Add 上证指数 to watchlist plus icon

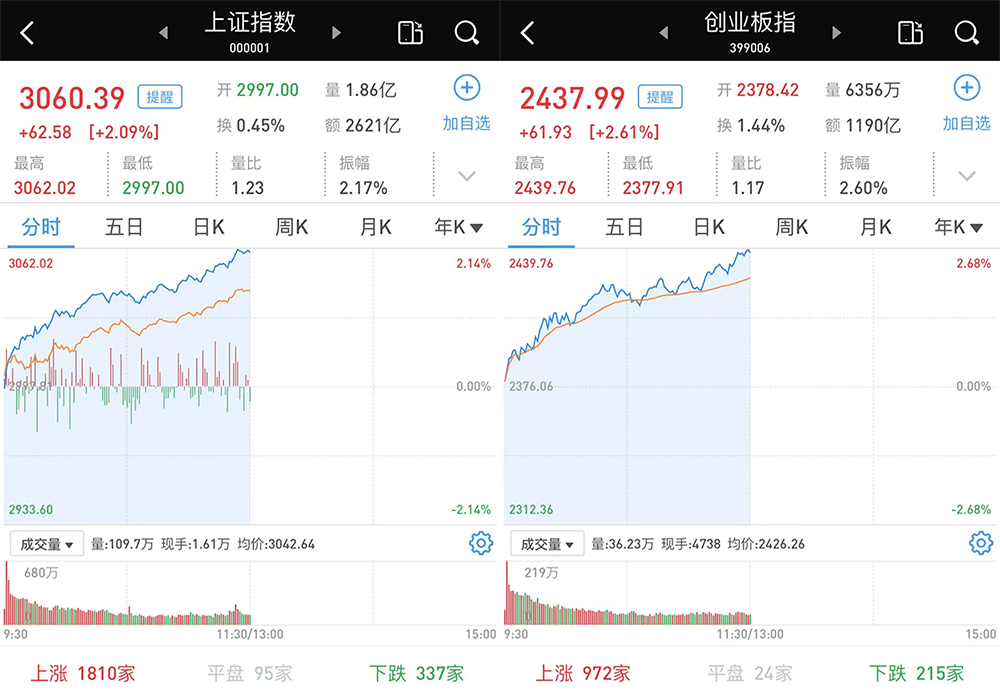[467, 88]
